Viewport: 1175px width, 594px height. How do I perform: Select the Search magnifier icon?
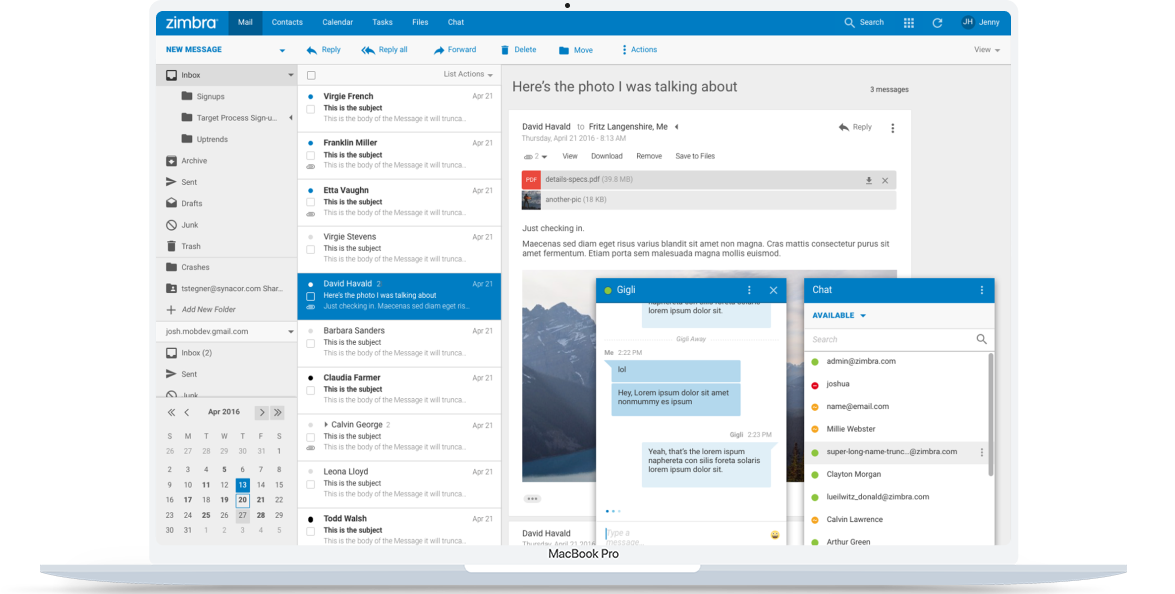tap(850, 21)
